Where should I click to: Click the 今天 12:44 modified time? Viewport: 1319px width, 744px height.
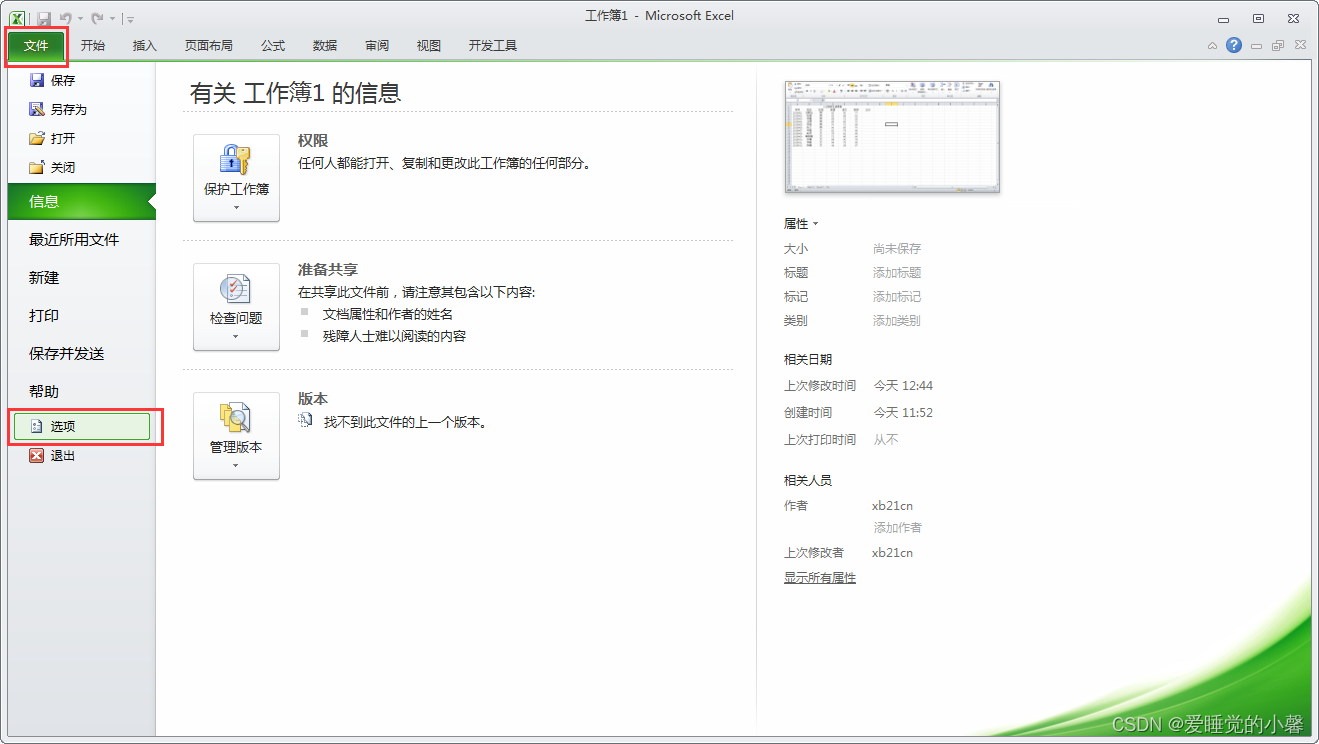[x=903, y=385]
